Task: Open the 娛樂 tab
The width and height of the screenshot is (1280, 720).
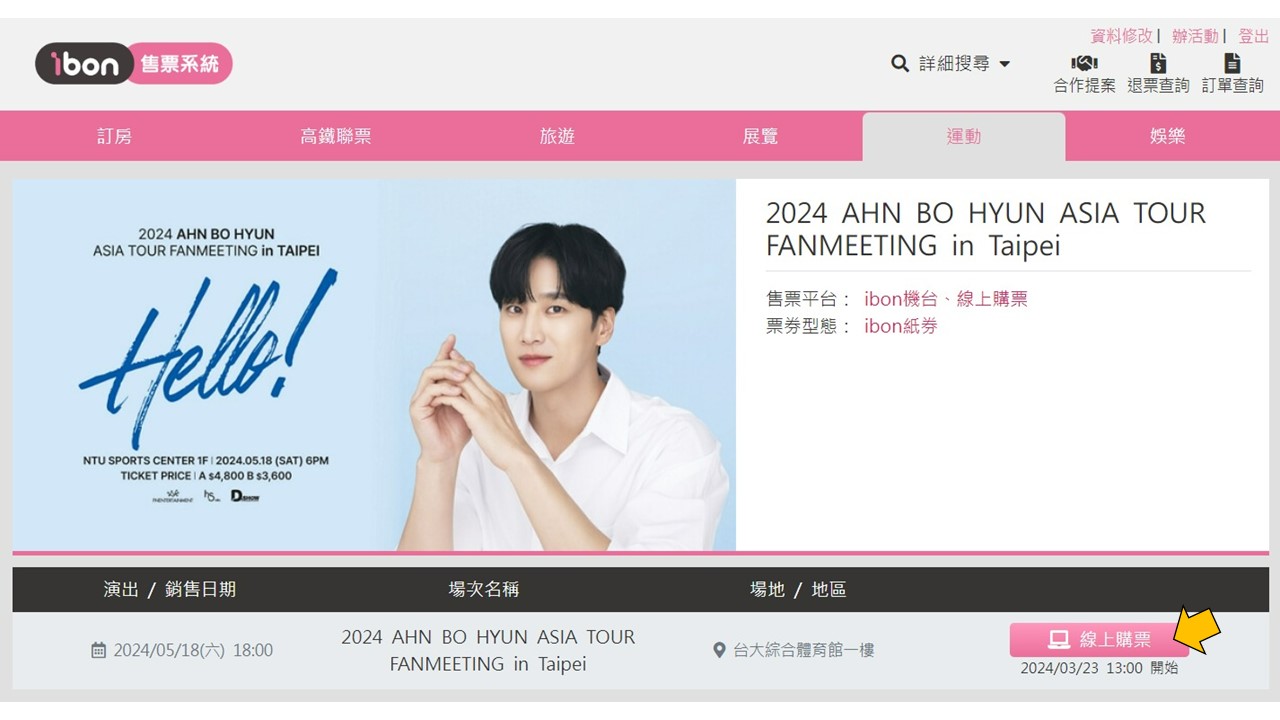Action: [x=1167, y=136]
